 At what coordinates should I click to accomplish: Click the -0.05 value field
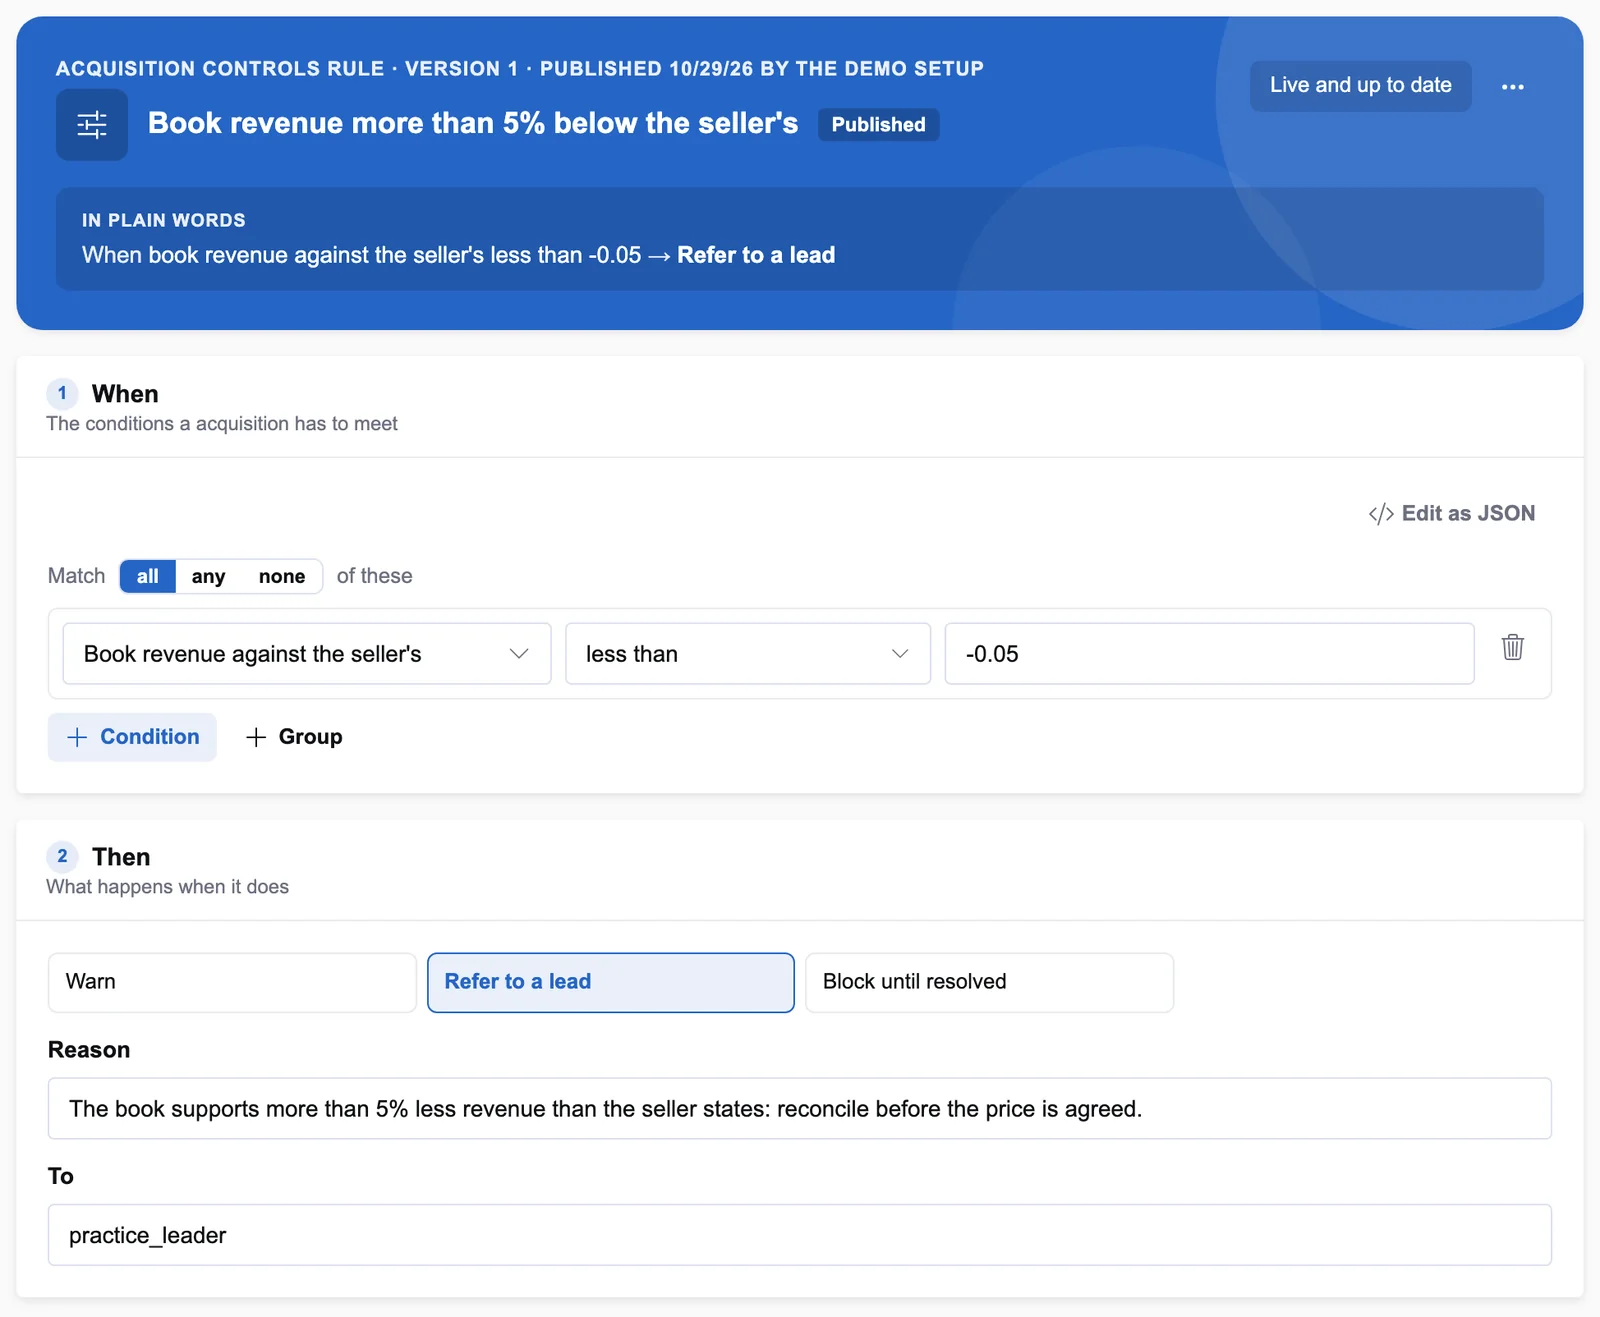[1209, 654]
